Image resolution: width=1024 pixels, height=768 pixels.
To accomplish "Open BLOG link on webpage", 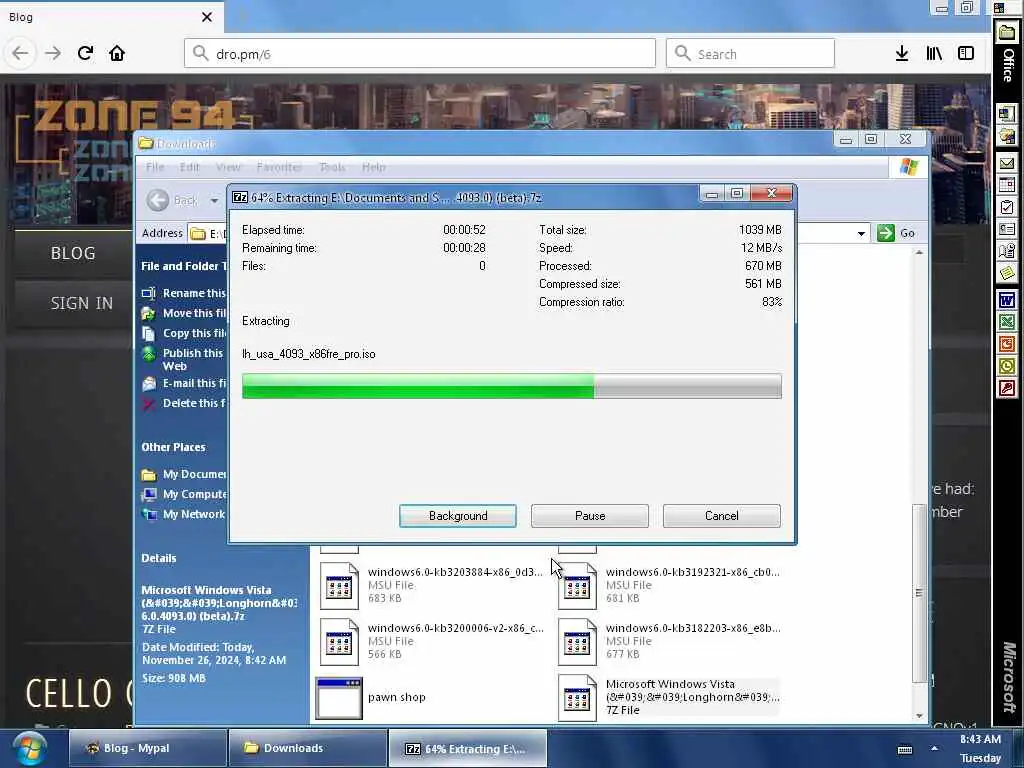I will point(73,253).
